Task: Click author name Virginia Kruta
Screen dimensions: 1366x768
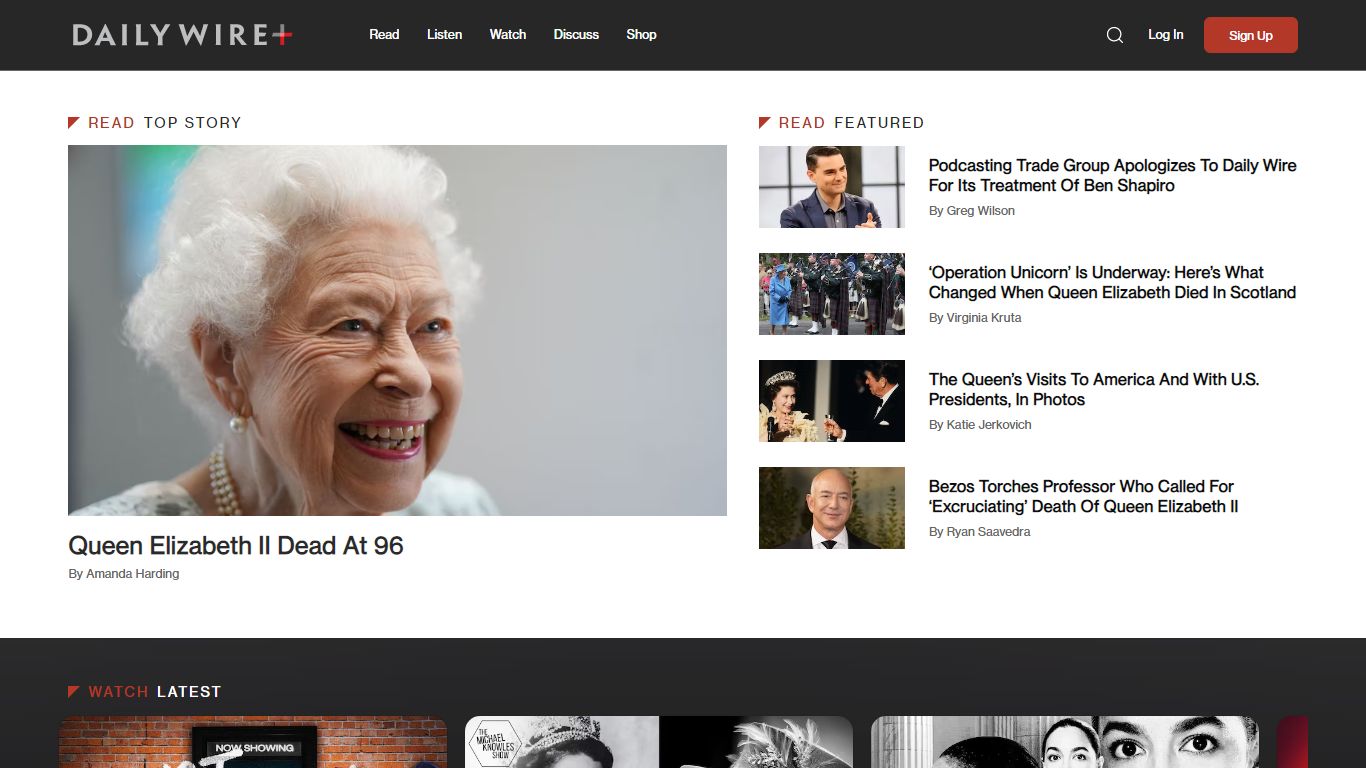Action: point(984,318)
